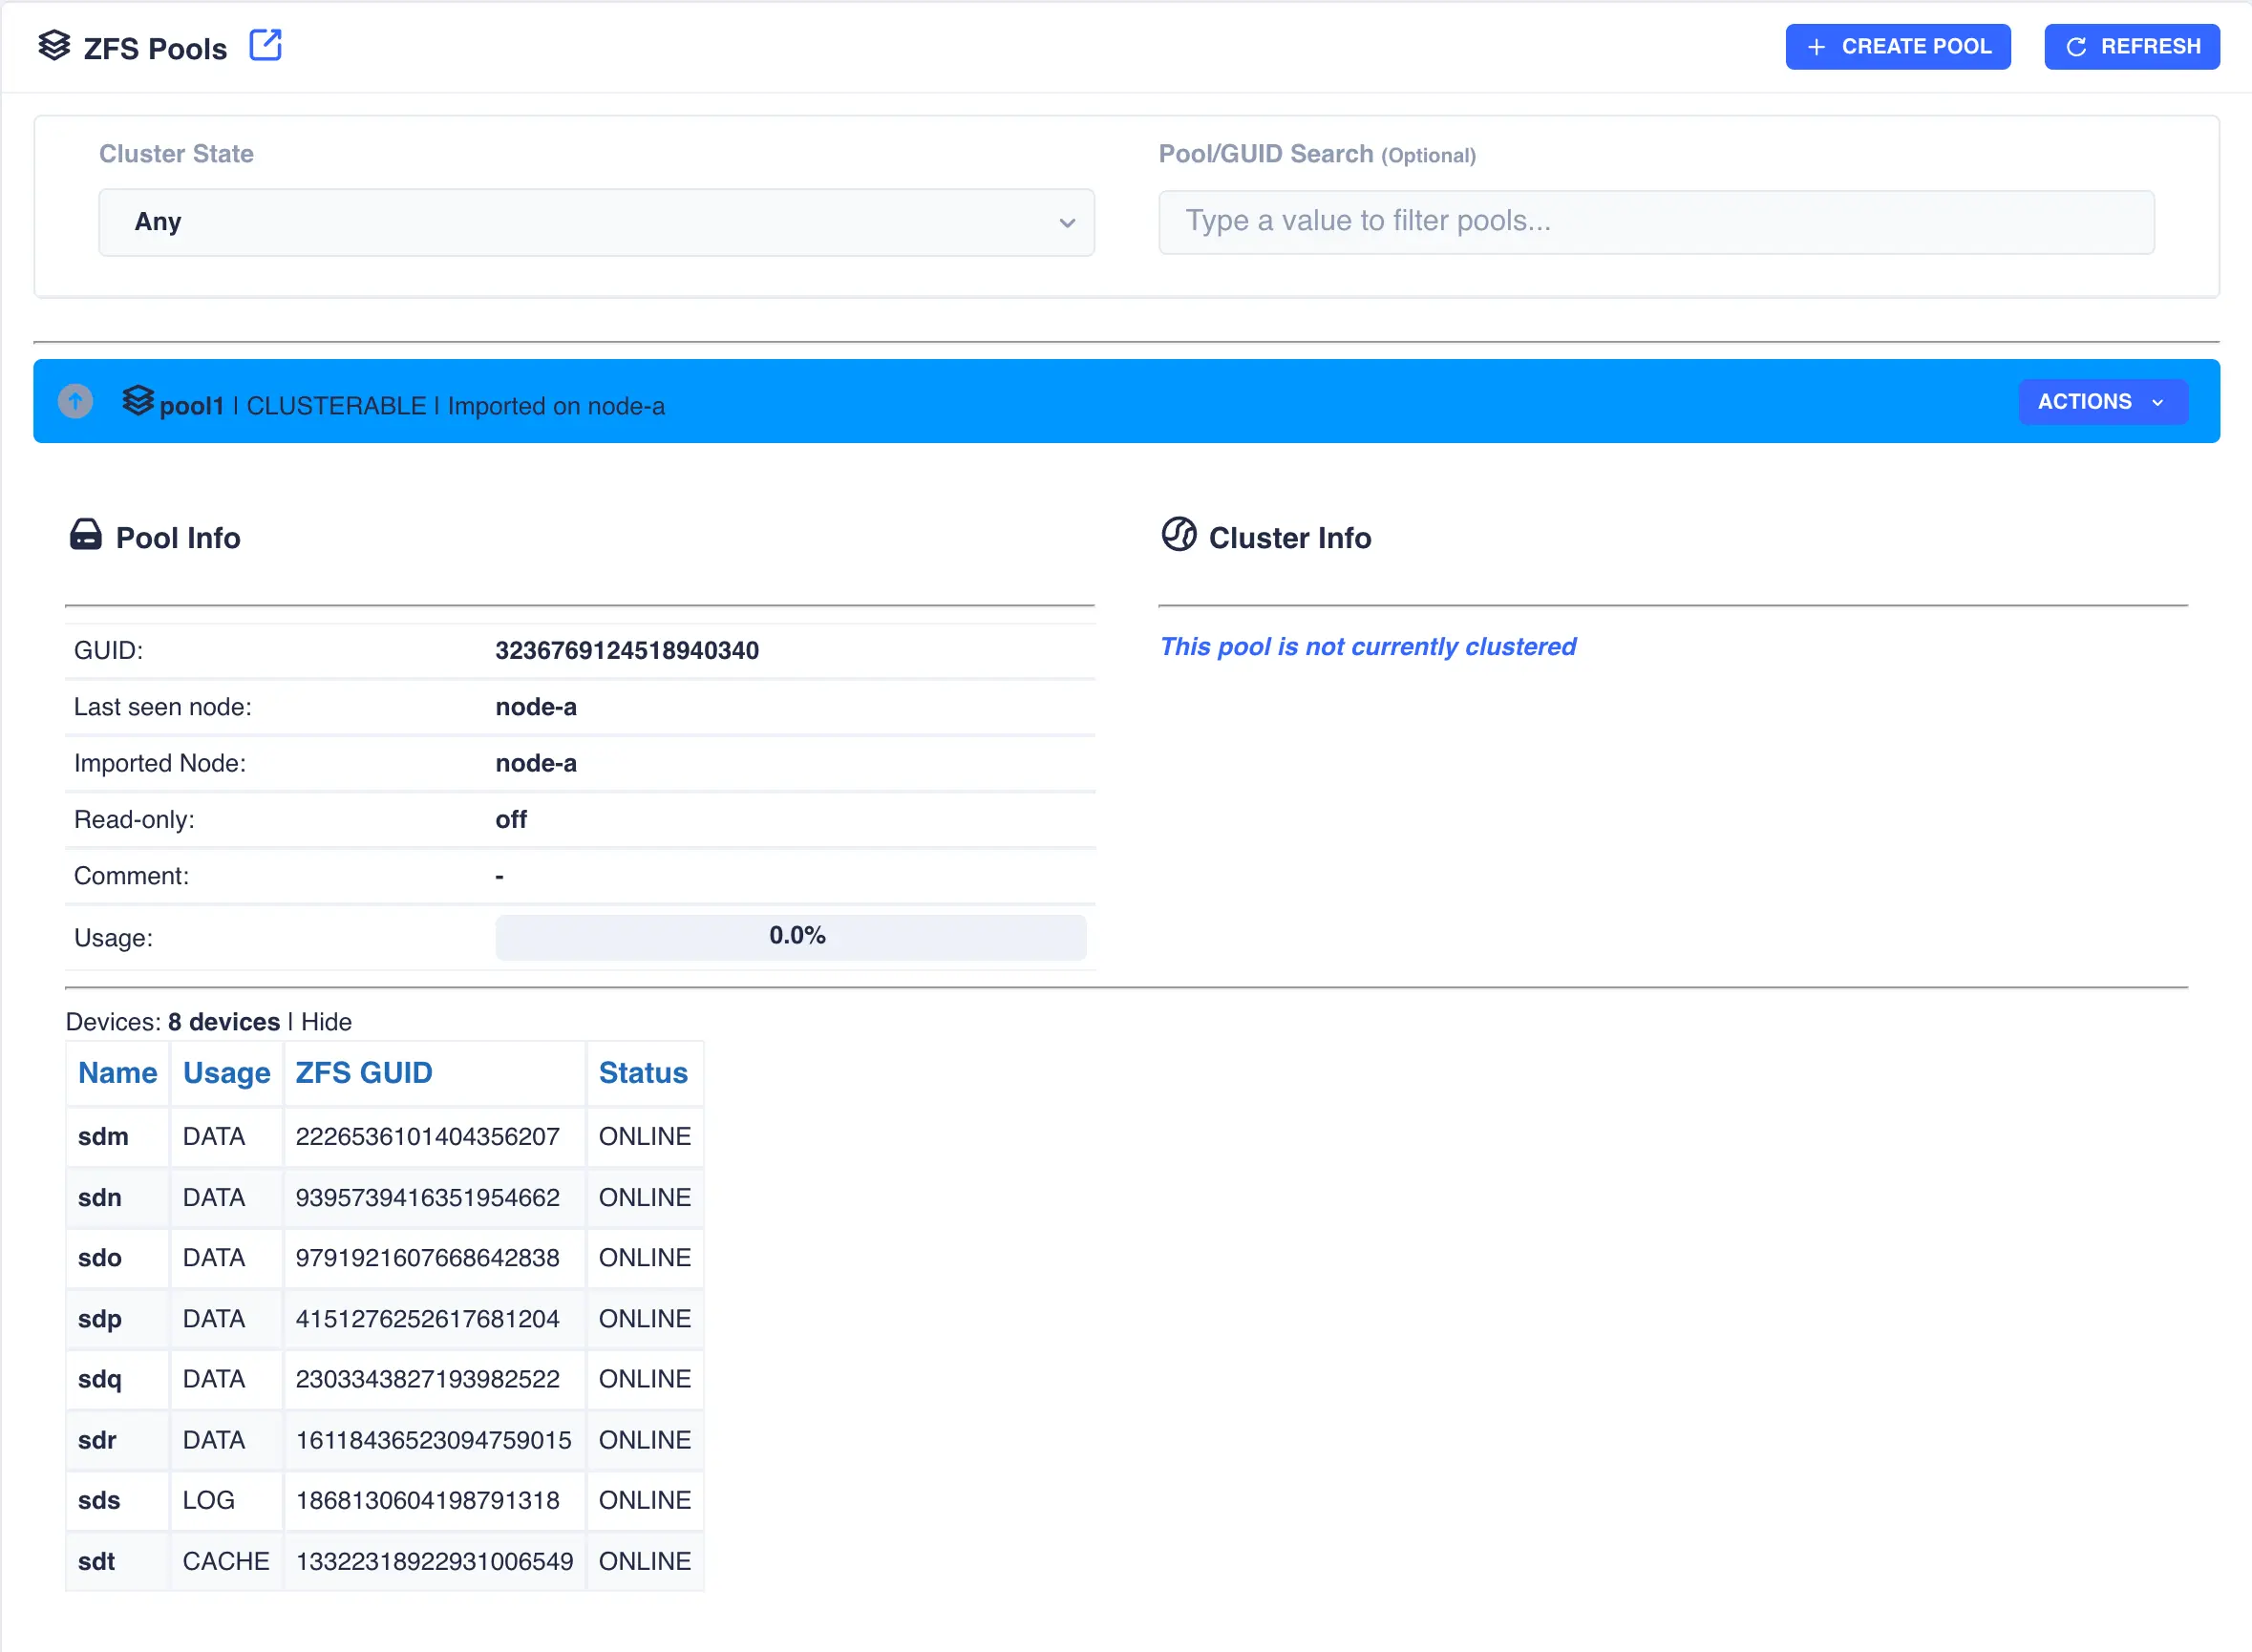Expand the ACTIONS menu for pool1

[2102, 401]
